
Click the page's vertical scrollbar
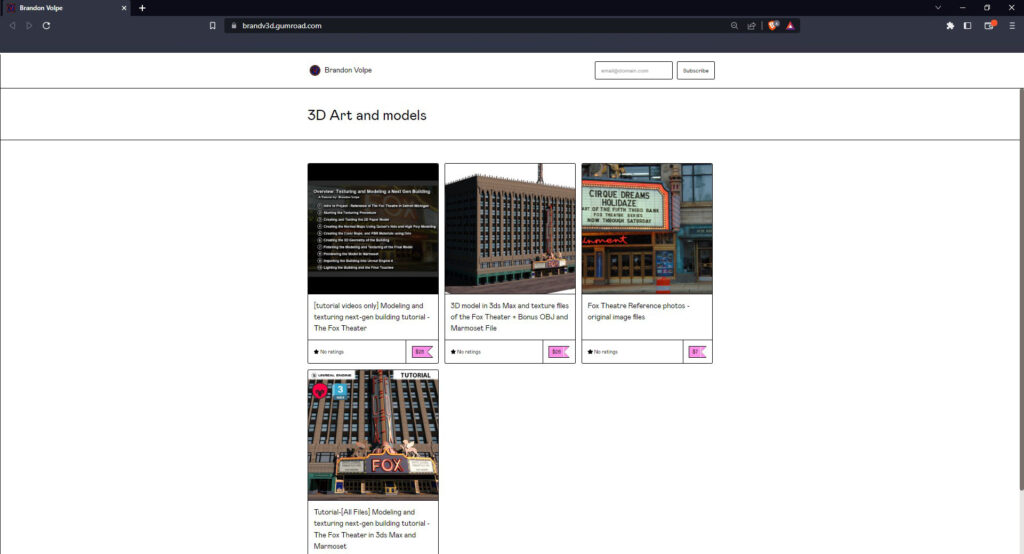(1019, 300)
